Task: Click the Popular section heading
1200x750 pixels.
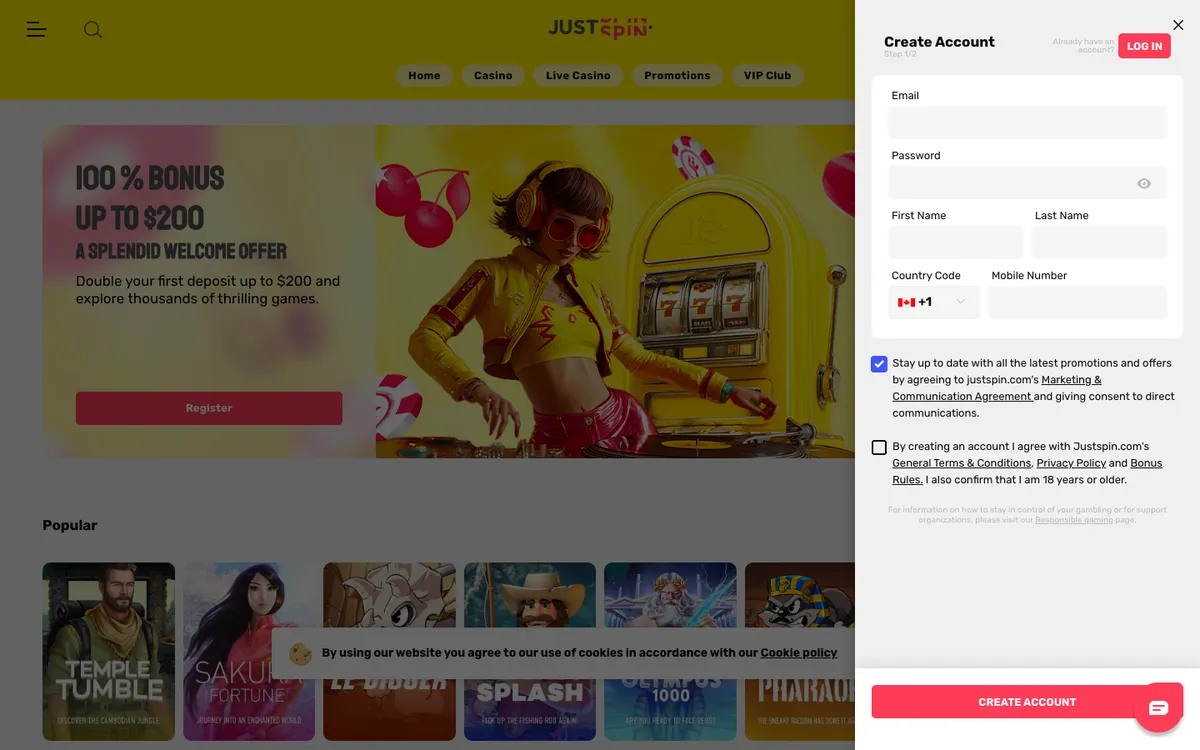Action: [x=70, y=525]
